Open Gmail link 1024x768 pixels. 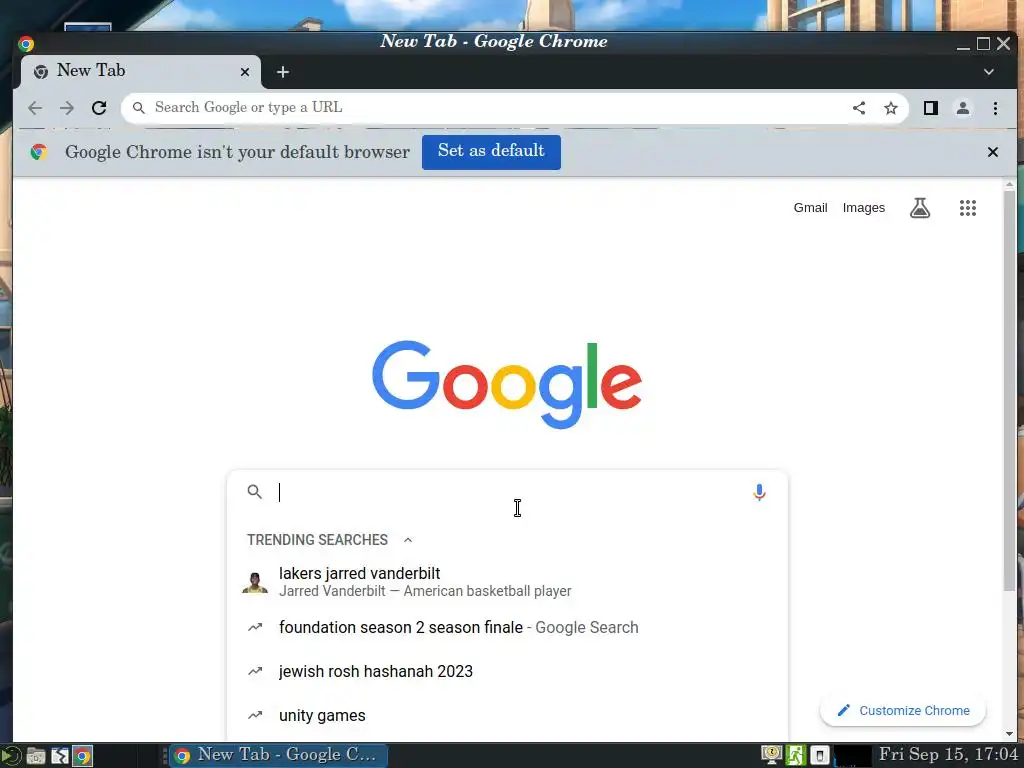(810, 208)
